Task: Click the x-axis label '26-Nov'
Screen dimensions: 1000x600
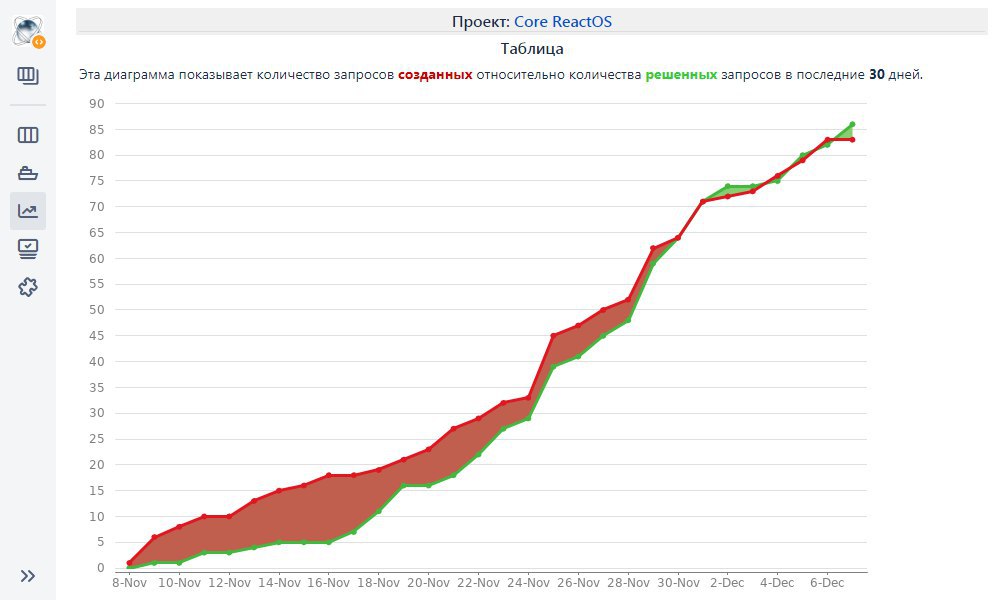Action: tap(578, 583)
